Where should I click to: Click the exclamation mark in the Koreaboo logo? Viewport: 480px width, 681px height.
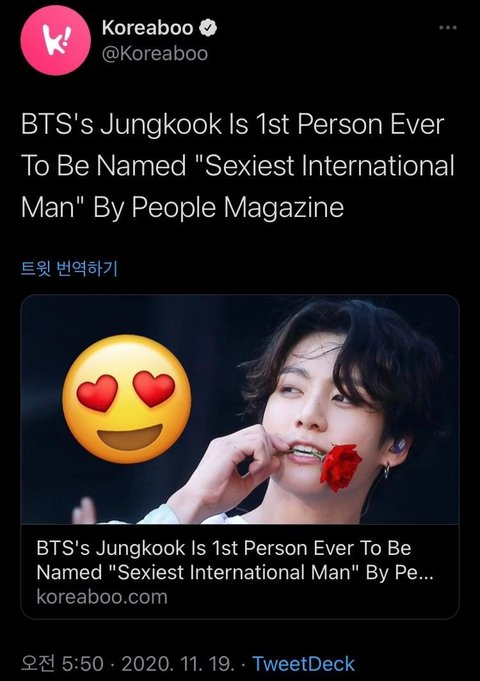point(66,37)
